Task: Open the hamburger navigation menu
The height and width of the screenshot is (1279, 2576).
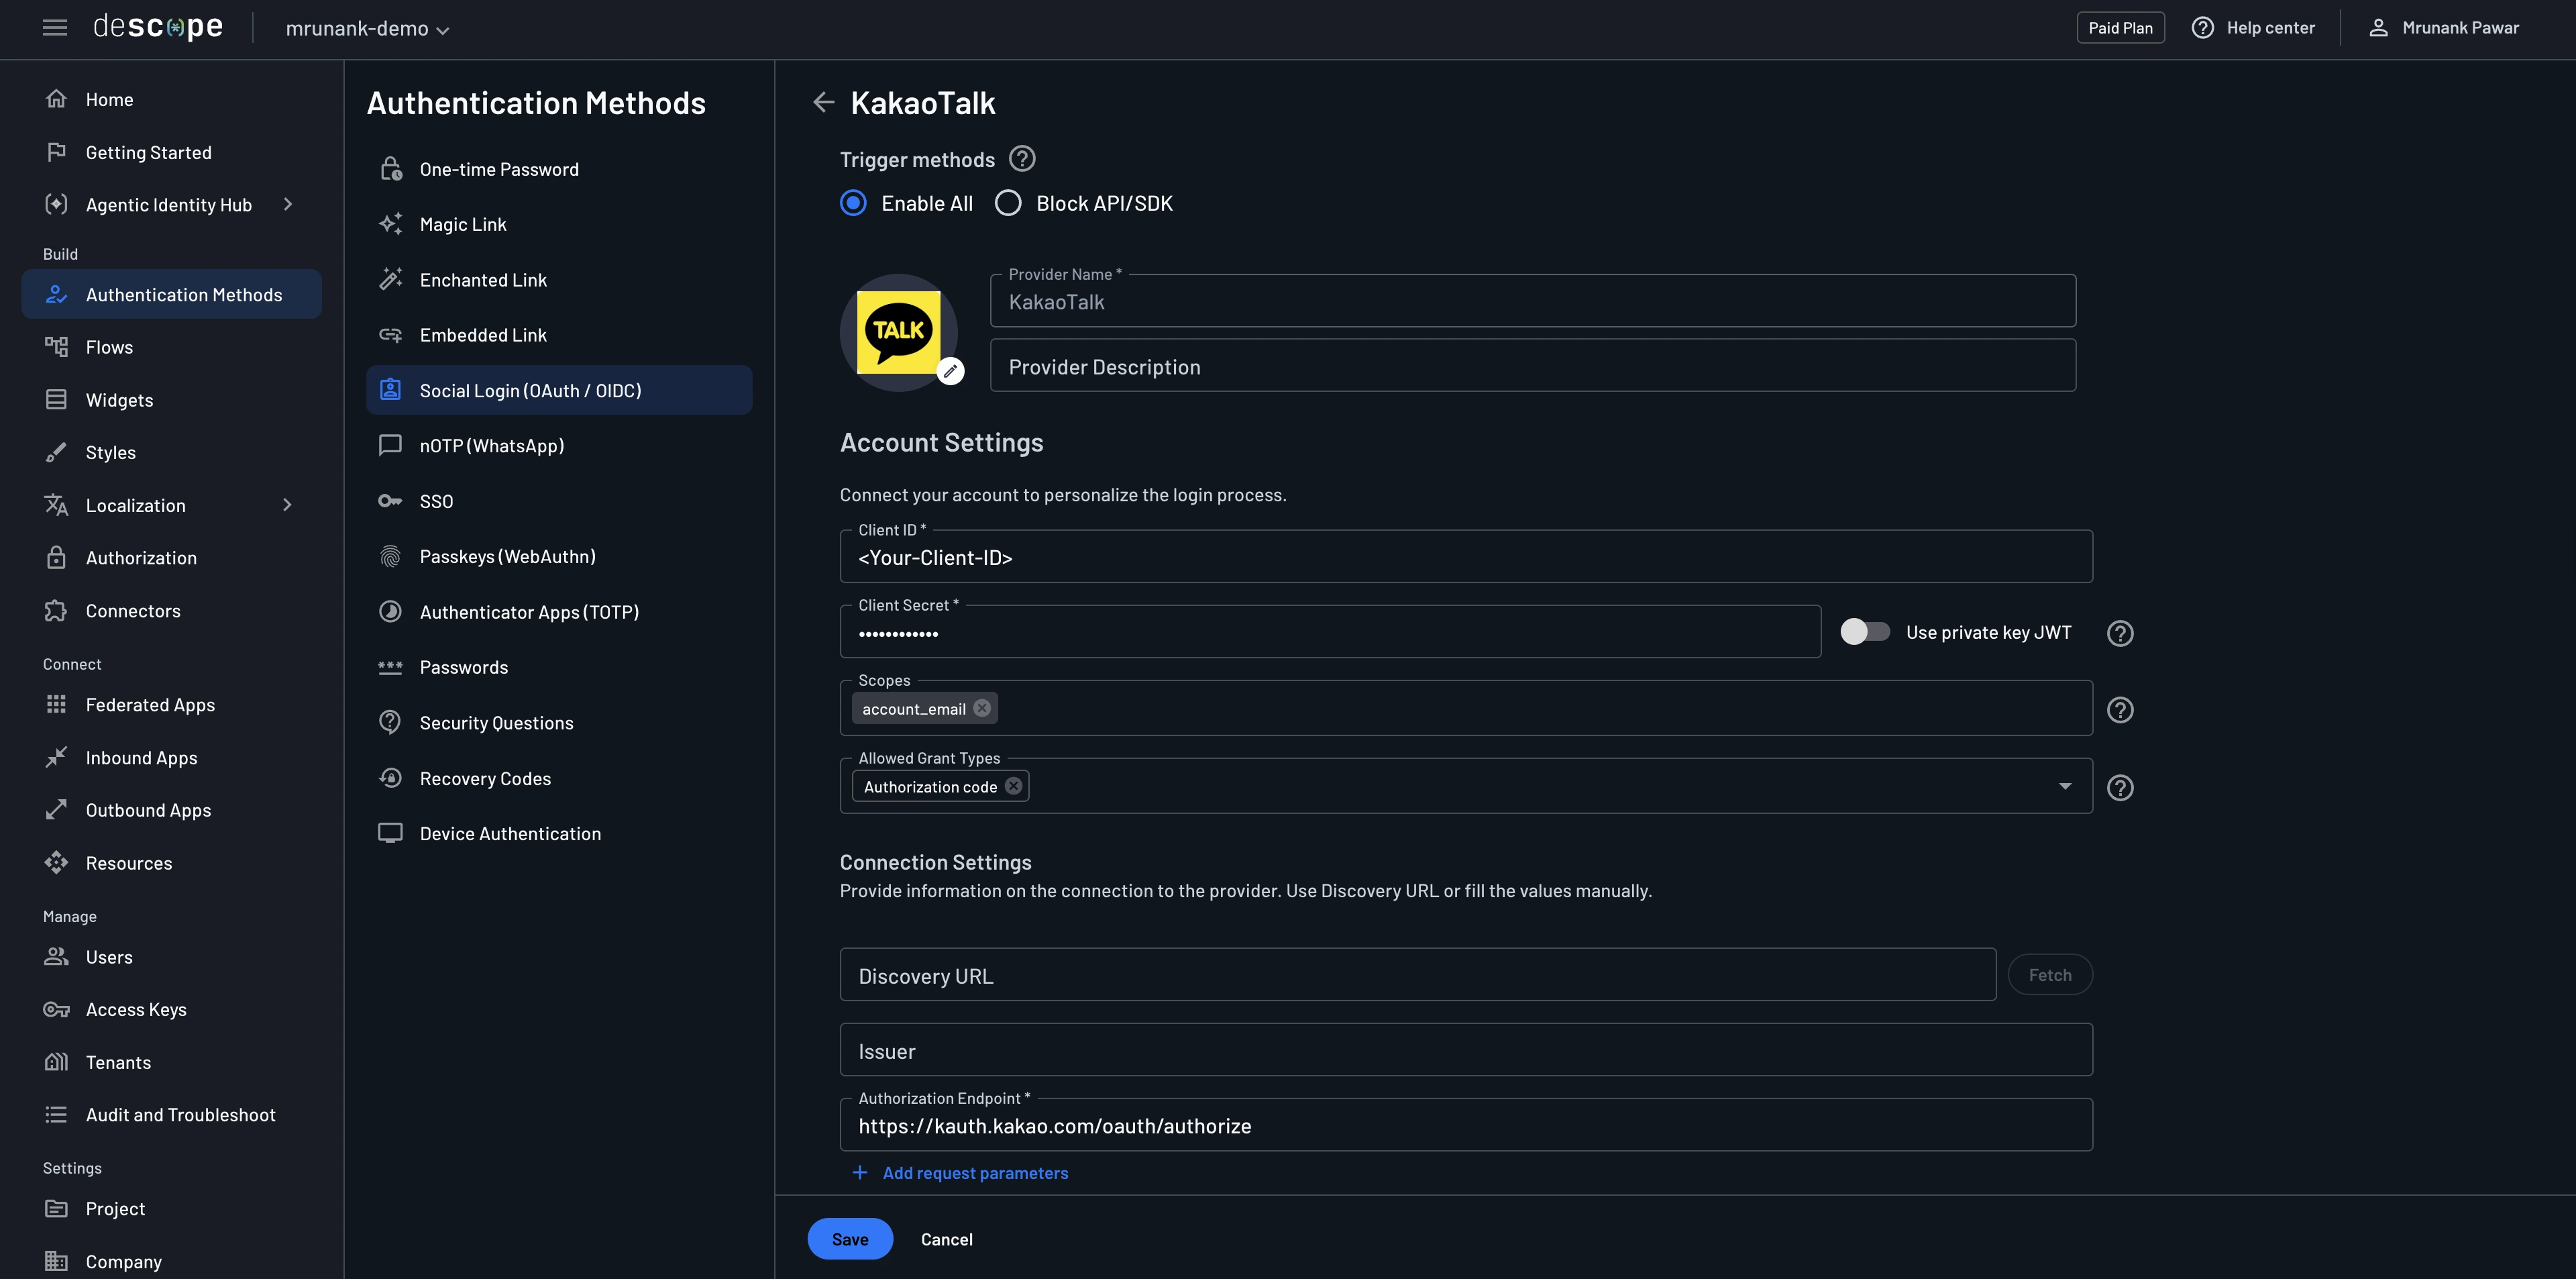Action: pos(55,27)
